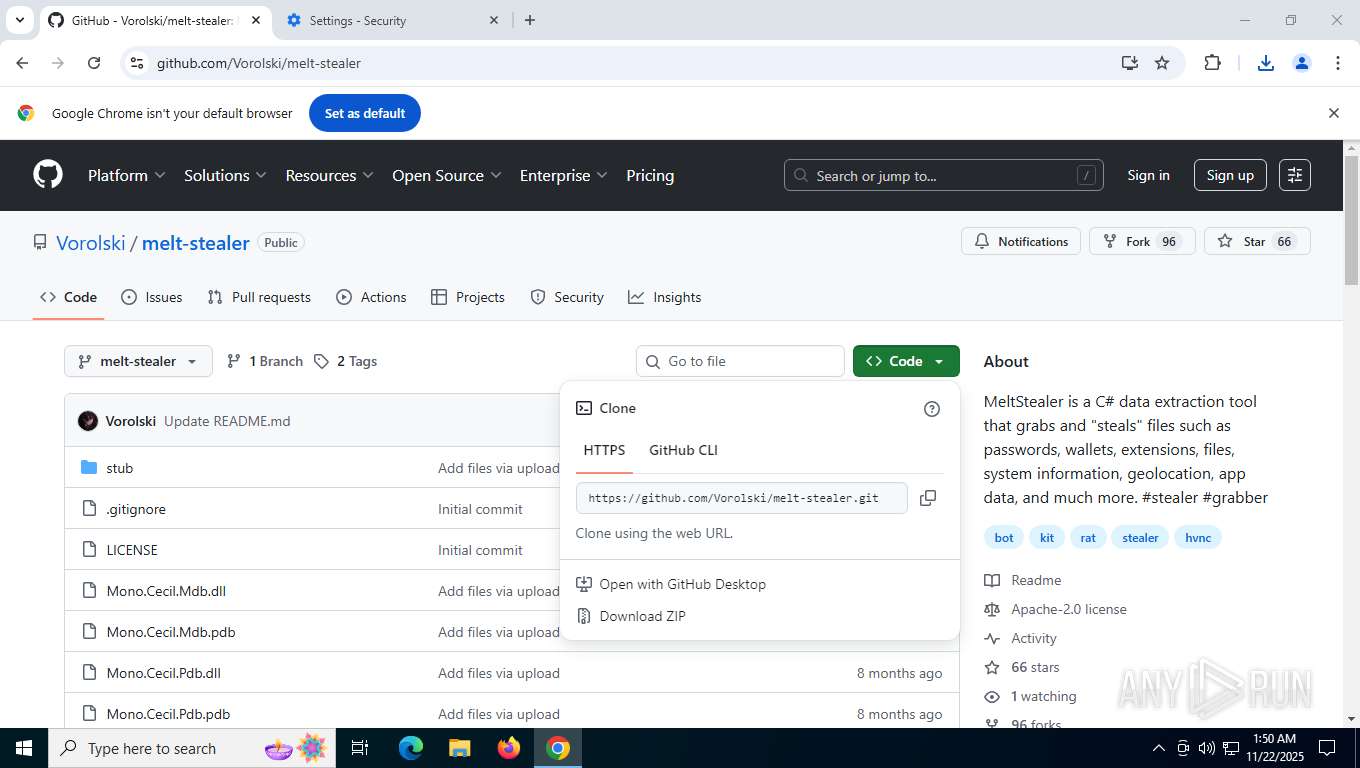Select the clone URL text field
This screenshot has width=1360, height=768.
[741, 498]
